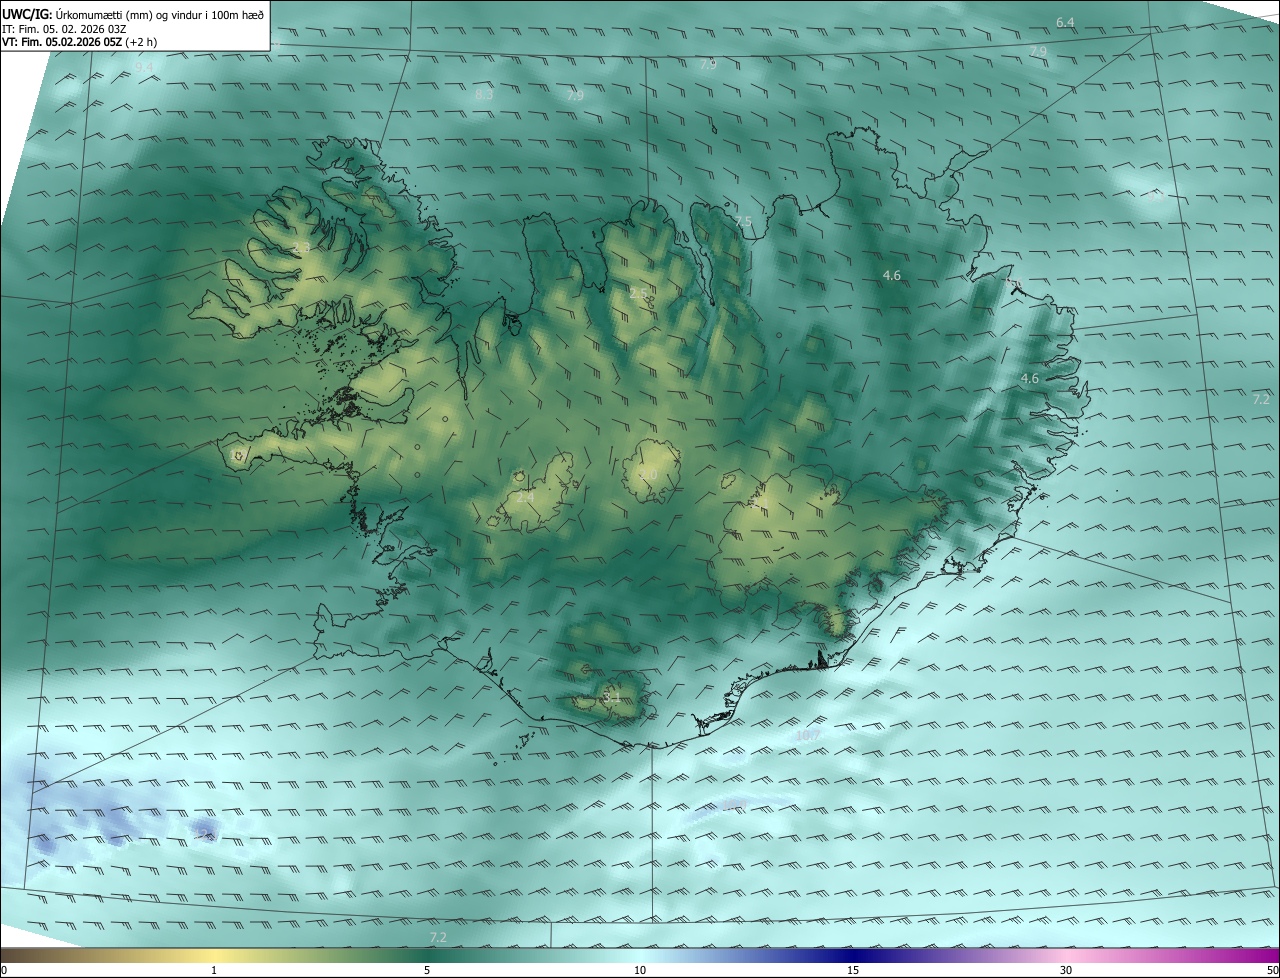Click the 7.5 value label on the map
The height and width of the screenshot is (978, 1280).
click(x=743, y=221)
